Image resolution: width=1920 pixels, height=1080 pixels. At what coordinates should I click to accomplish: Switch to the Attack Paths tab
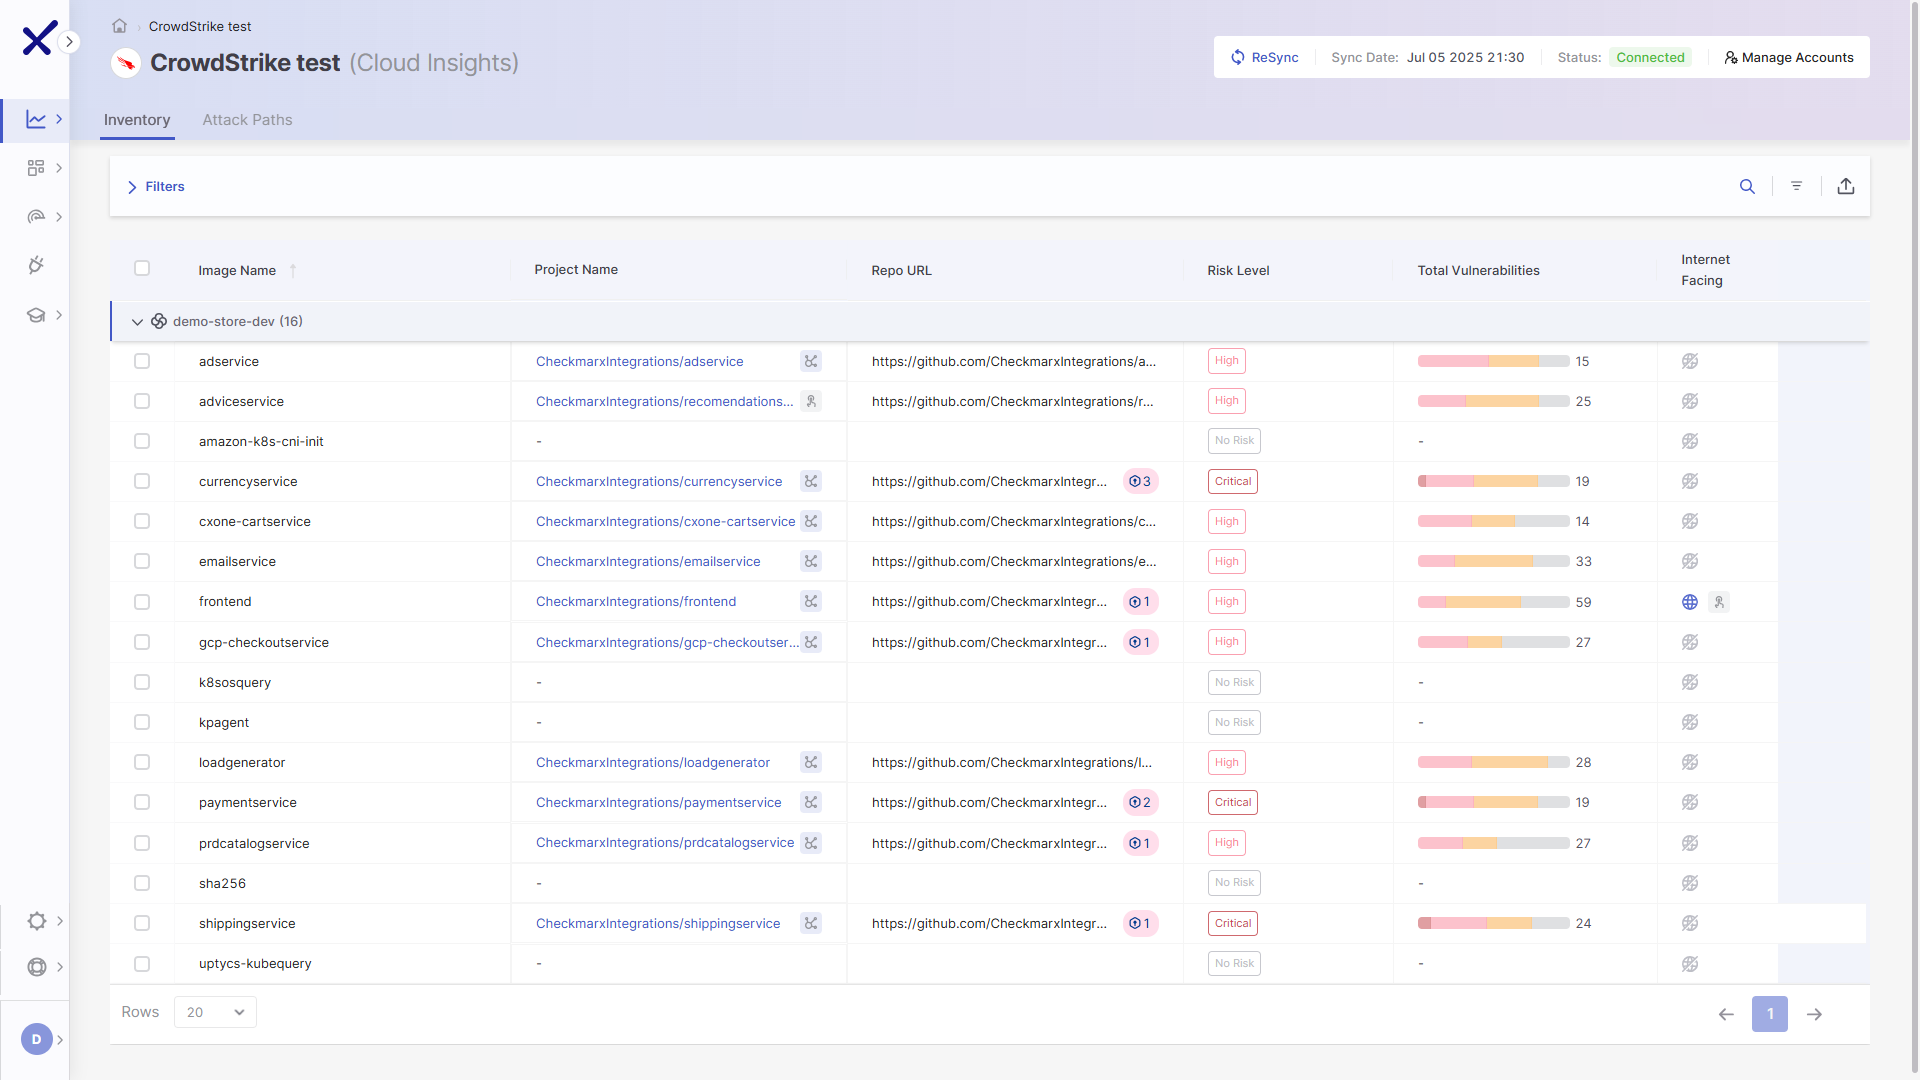[x=247, y=120]
